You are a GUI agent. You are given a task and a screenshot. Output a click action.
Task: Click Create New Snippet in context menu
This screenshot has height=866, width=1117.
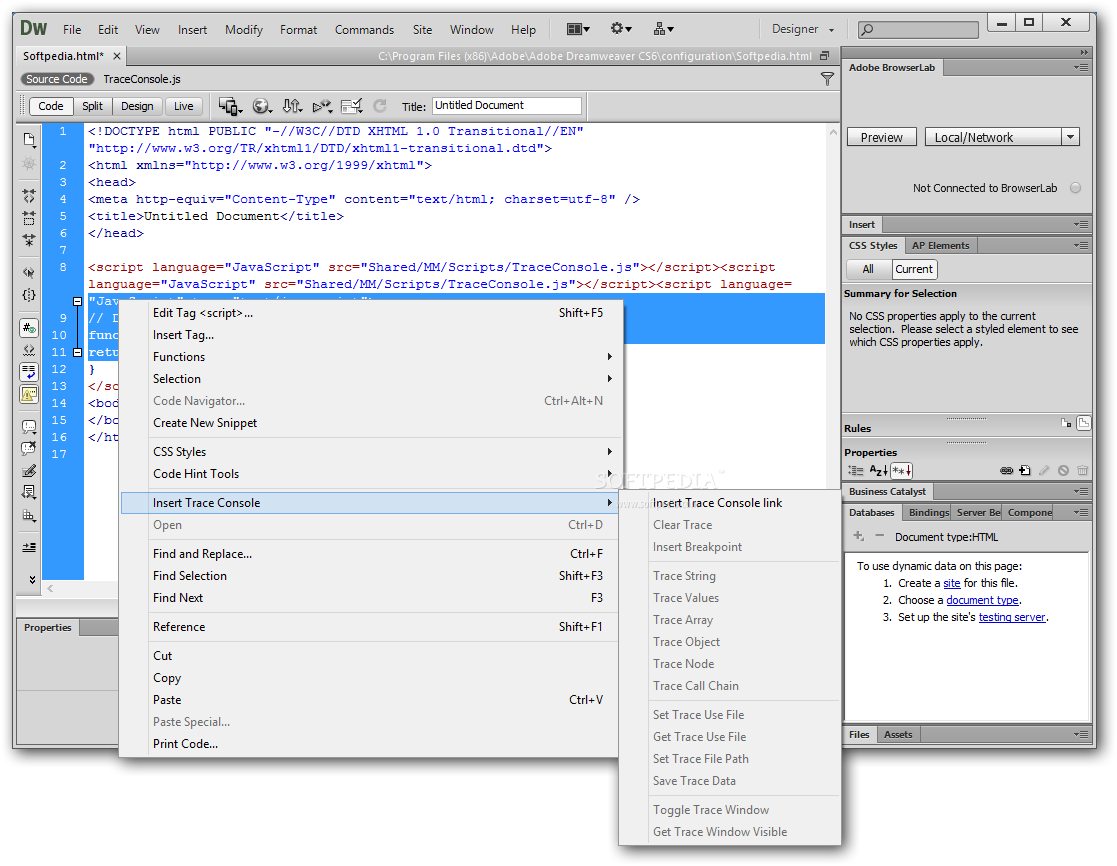(x=370, y=423)
